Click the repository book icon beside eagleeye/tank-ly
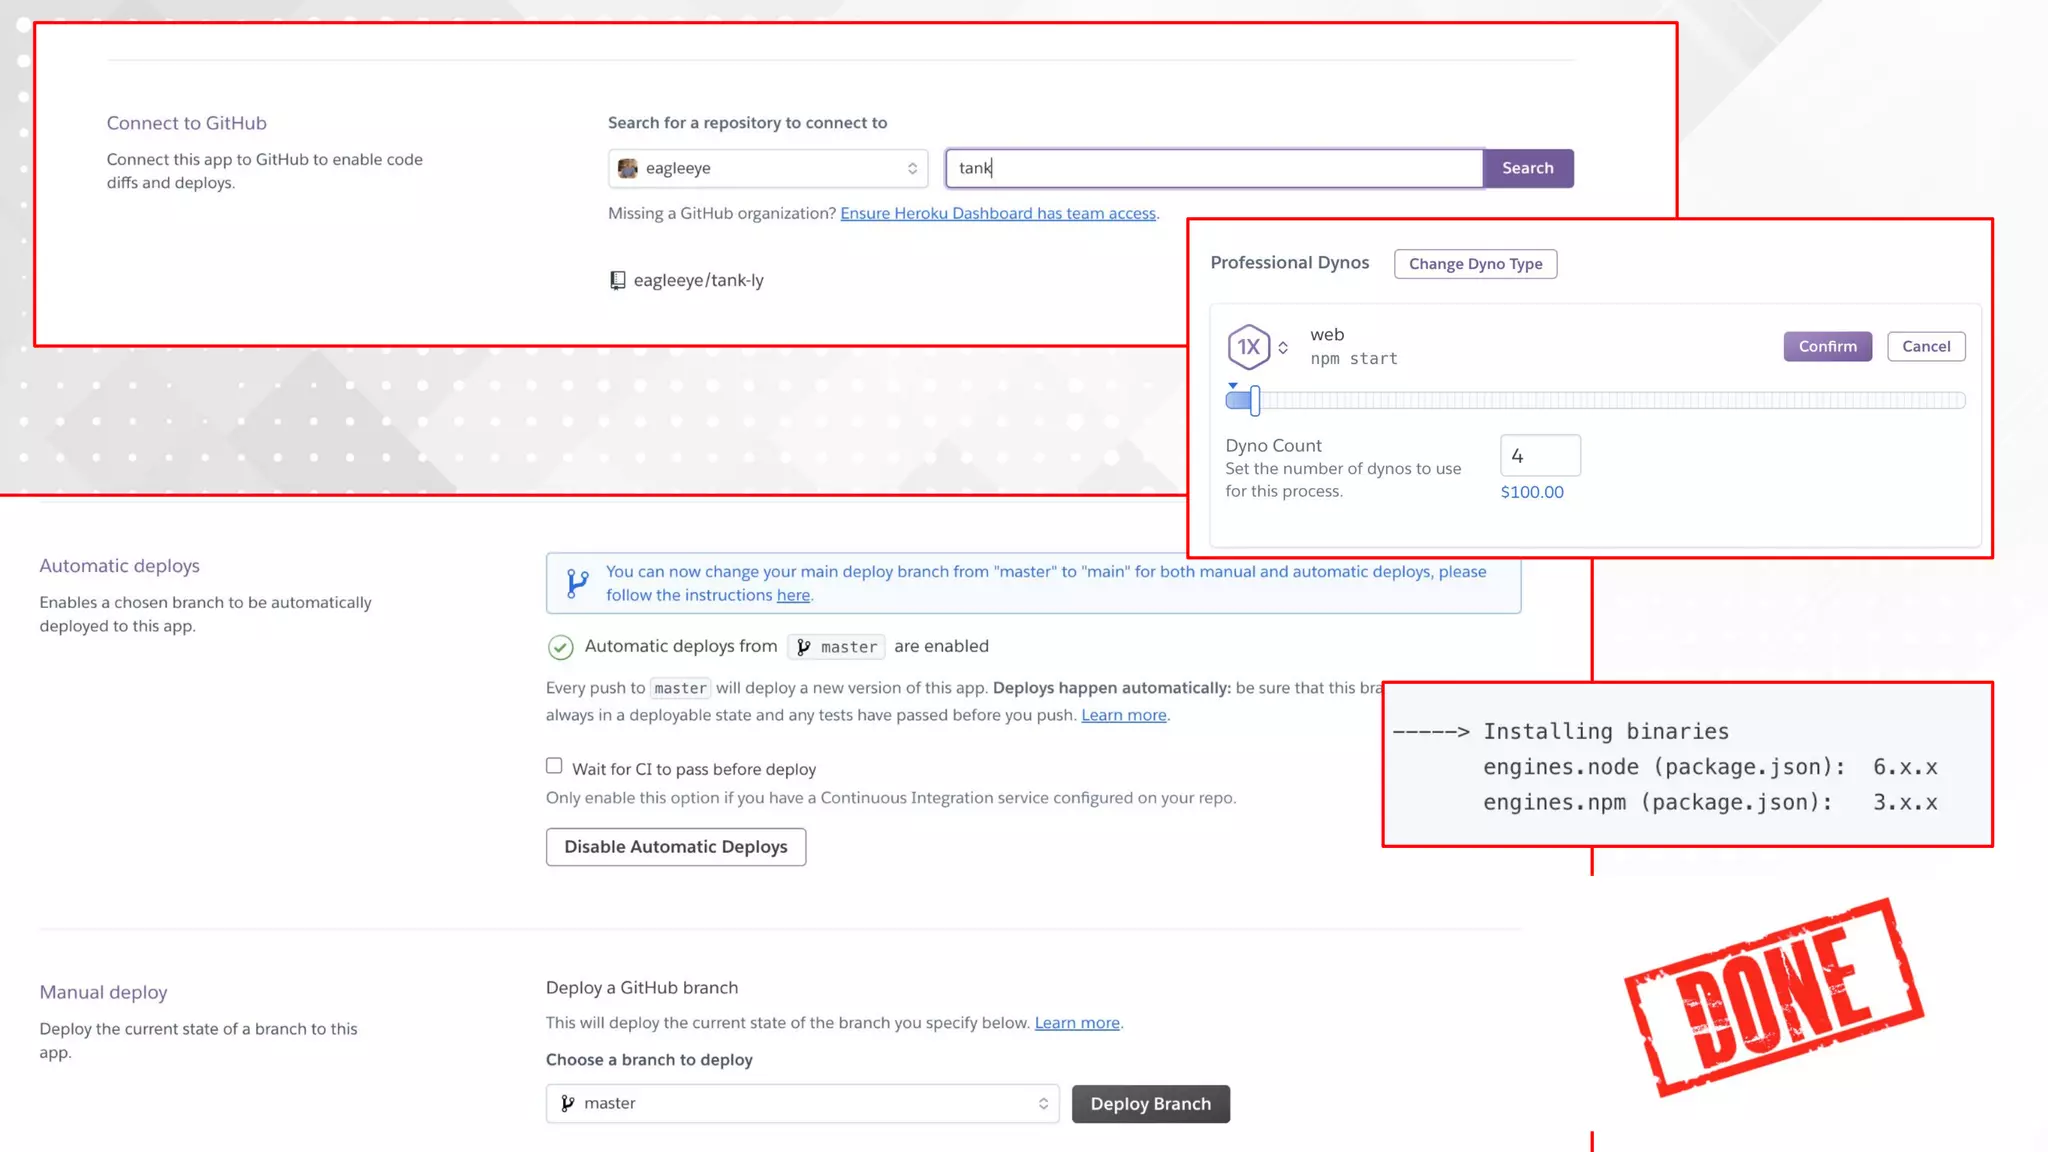Viewport: 2048px width, 1152px height. pos(617,280)
